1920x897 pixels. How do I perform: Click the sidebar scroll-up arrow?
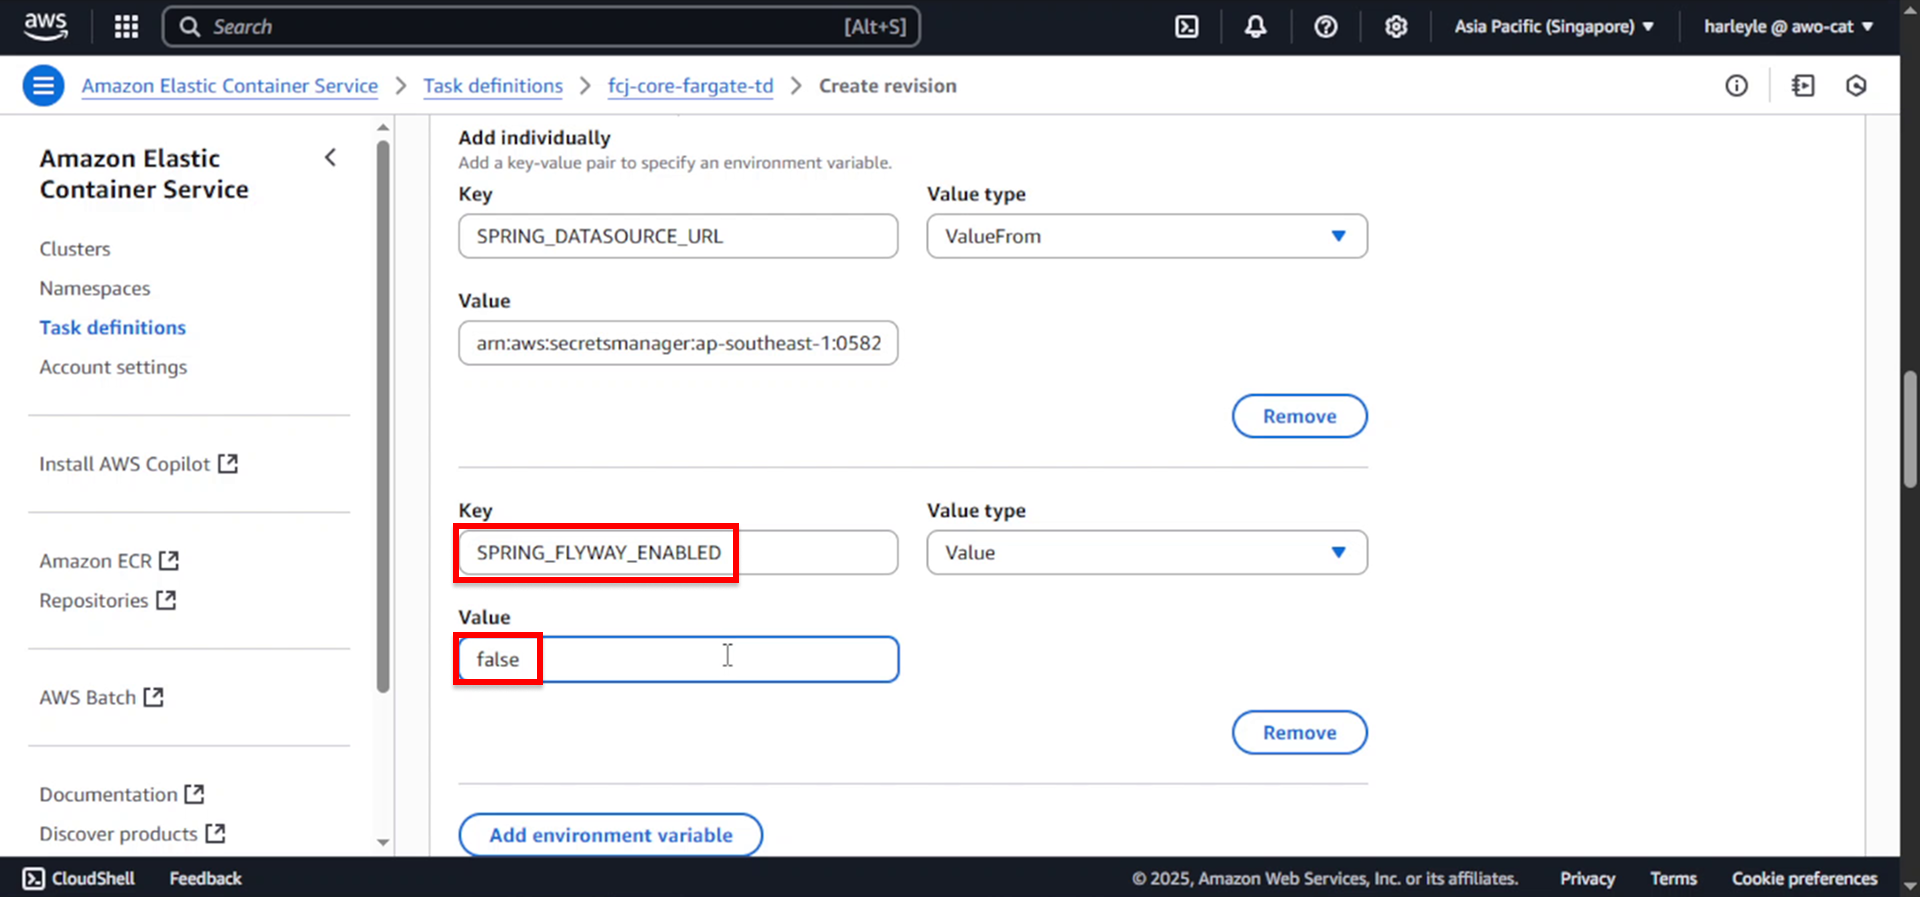click(x=383, y=128)
